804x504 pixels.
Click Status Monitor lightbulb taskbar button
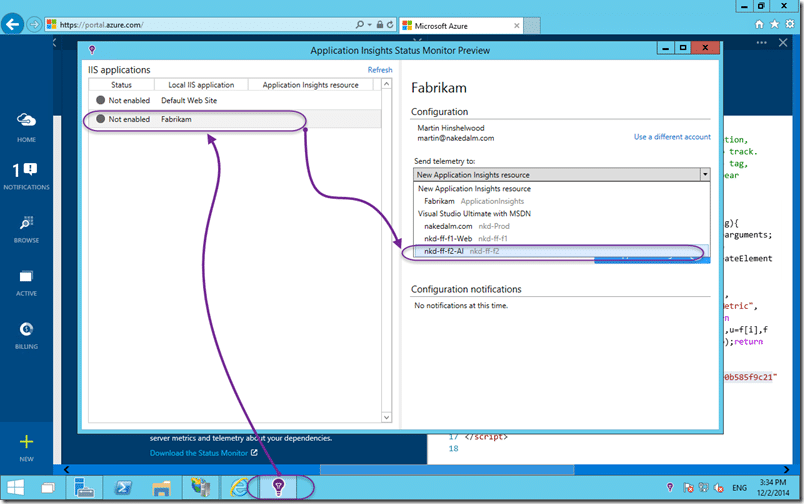pyautogui.click(x=278, y=488)
